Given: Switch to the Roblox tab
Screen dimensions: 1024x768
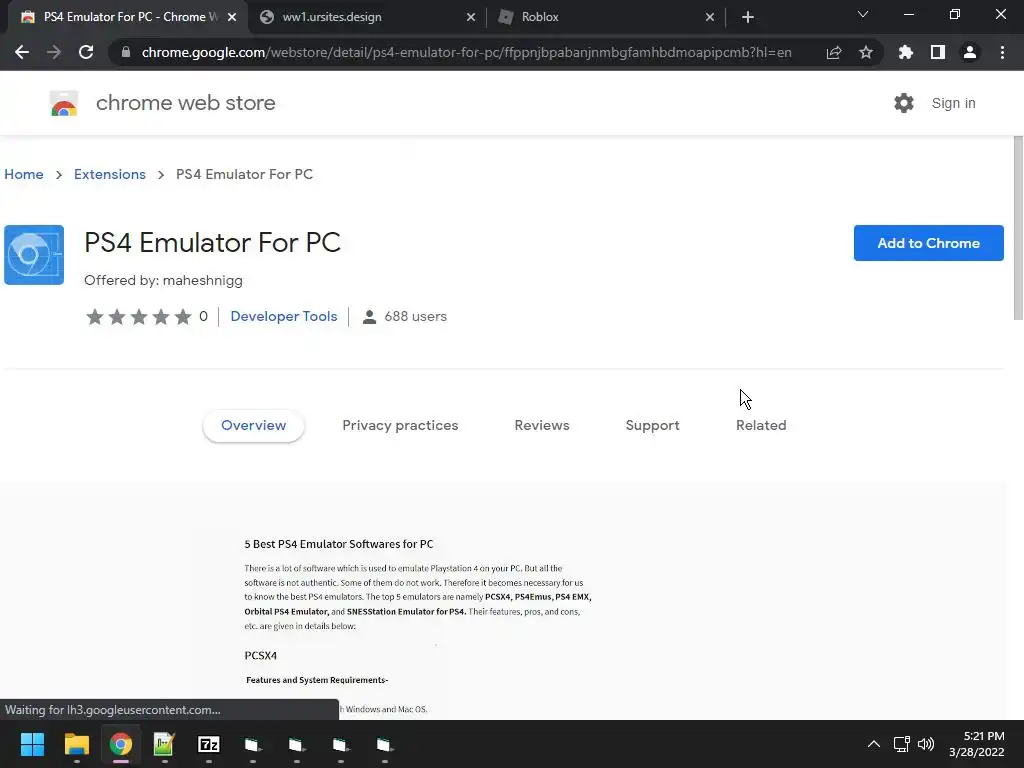Looking at the screenshot, I should click(606, 17).
